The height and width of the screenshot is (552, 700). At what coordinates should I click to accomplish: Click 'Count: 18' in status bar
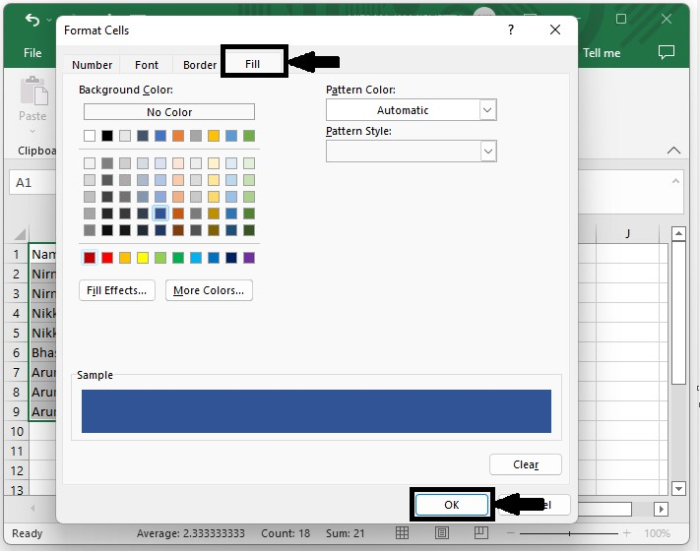click(285, 533)
